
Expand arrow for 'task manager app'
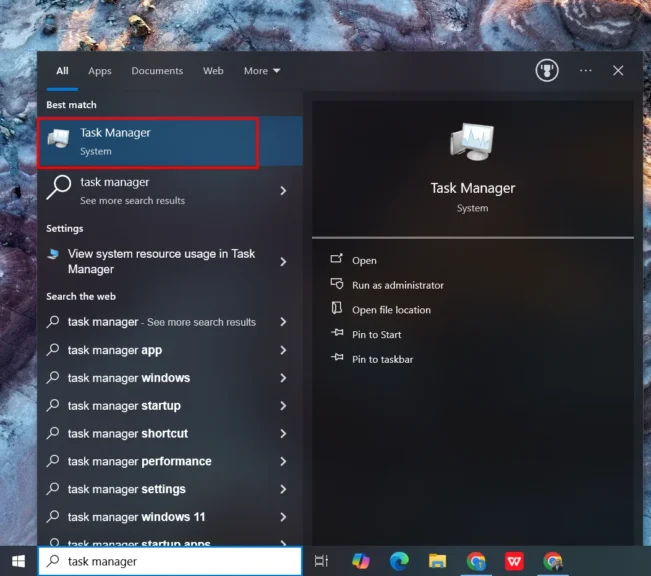click(283, 350)
